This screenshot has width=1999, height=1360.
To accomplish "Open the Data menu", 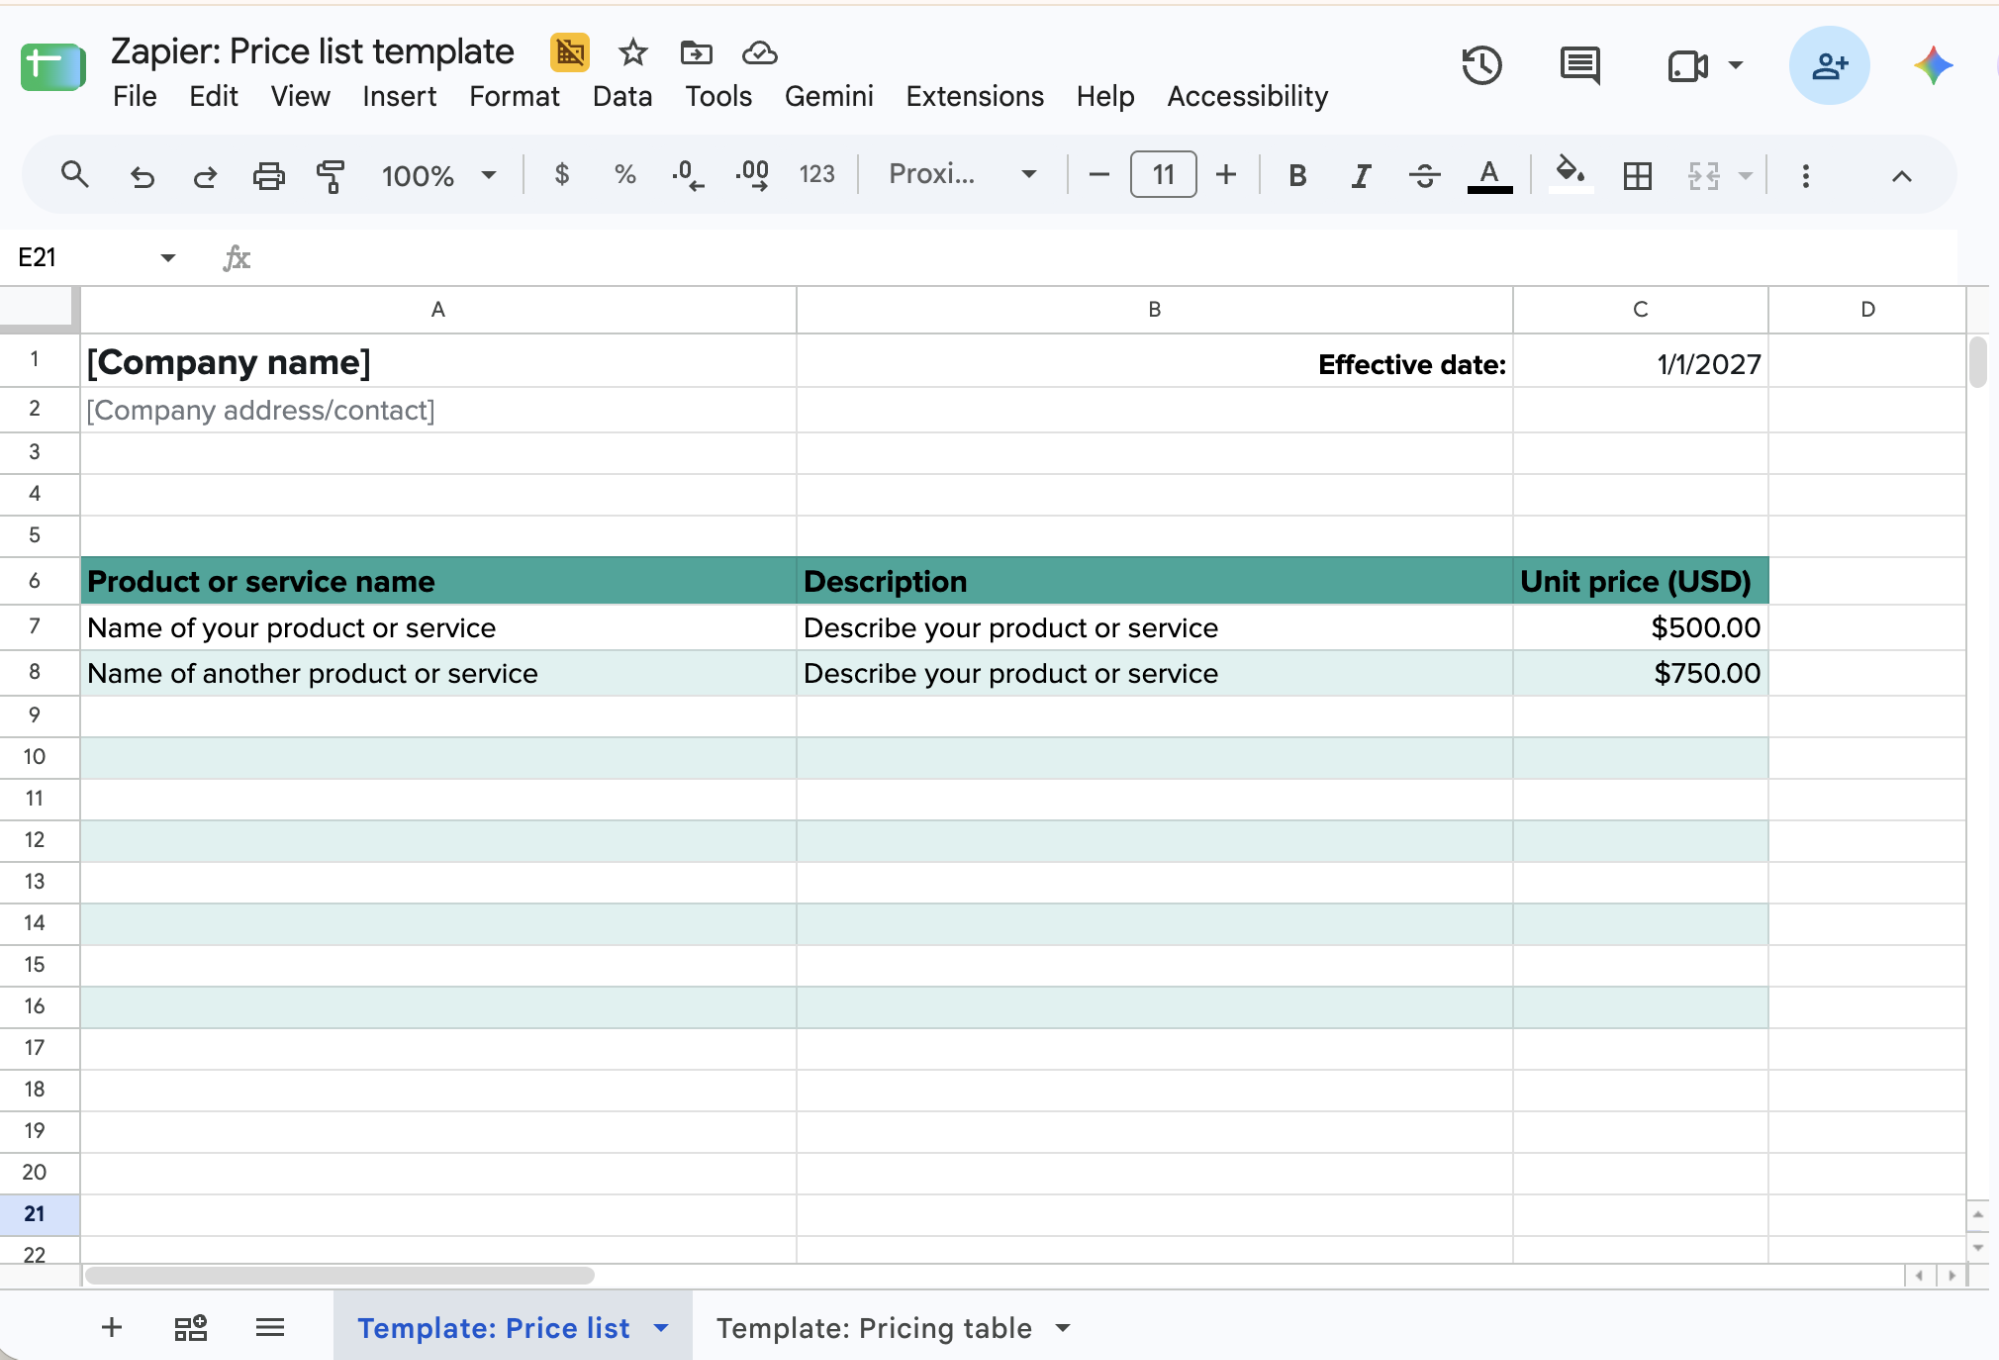I will click(x=622, y=97).
